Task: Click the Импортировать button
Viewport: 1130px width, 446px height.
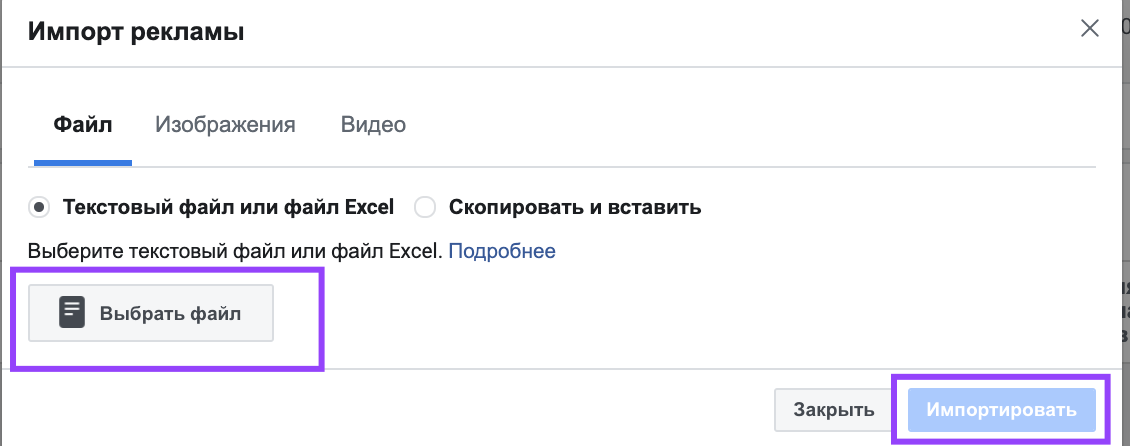Action: (x=1002, y=410)
